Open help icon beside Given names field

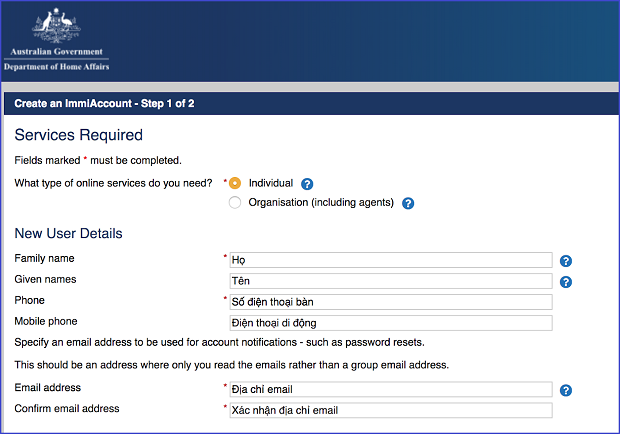(x=566, y=282)
